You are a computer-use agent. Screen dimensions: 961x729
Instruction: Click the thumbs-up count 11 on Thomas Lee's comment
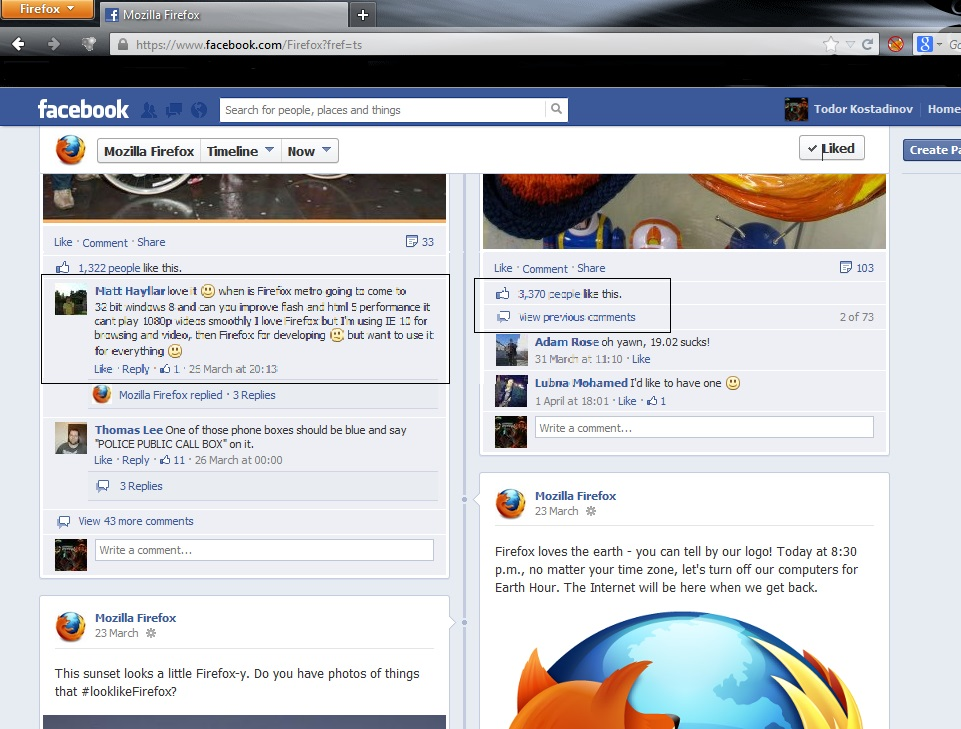point(172,460)
